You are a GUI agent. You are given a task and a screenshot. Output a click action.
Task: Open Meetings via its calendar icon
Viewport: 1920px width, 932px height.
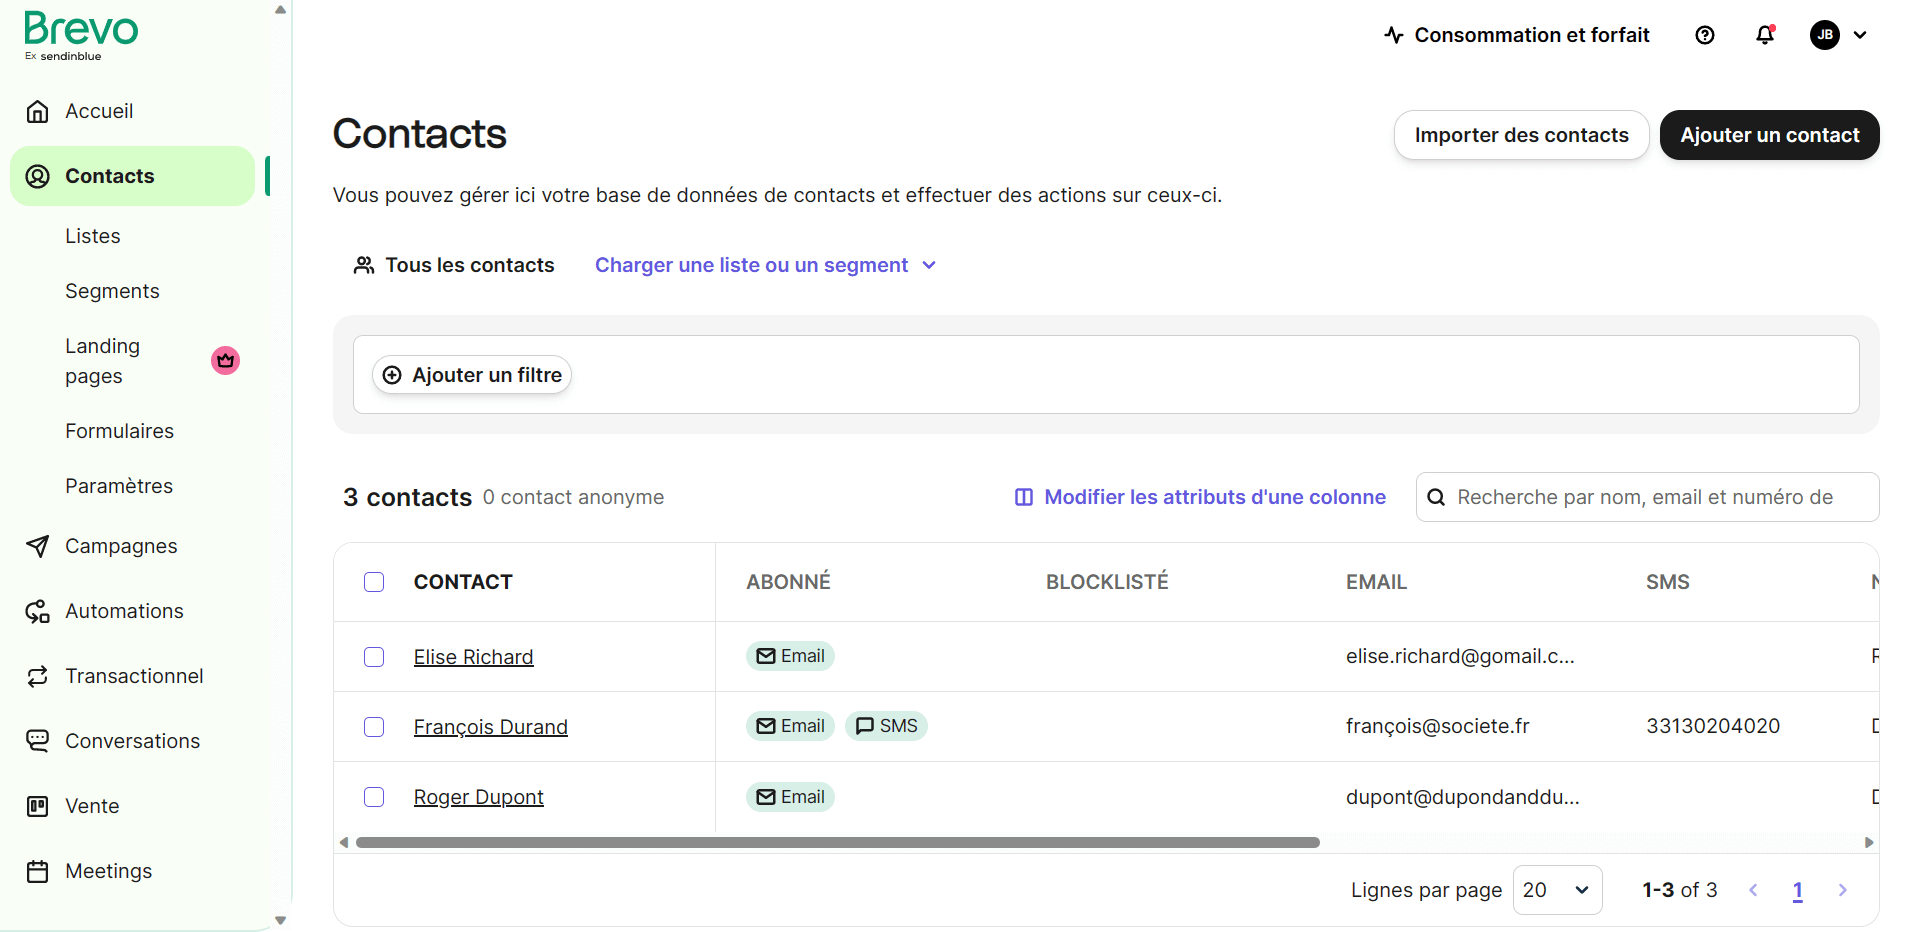[x=38, y=871]
